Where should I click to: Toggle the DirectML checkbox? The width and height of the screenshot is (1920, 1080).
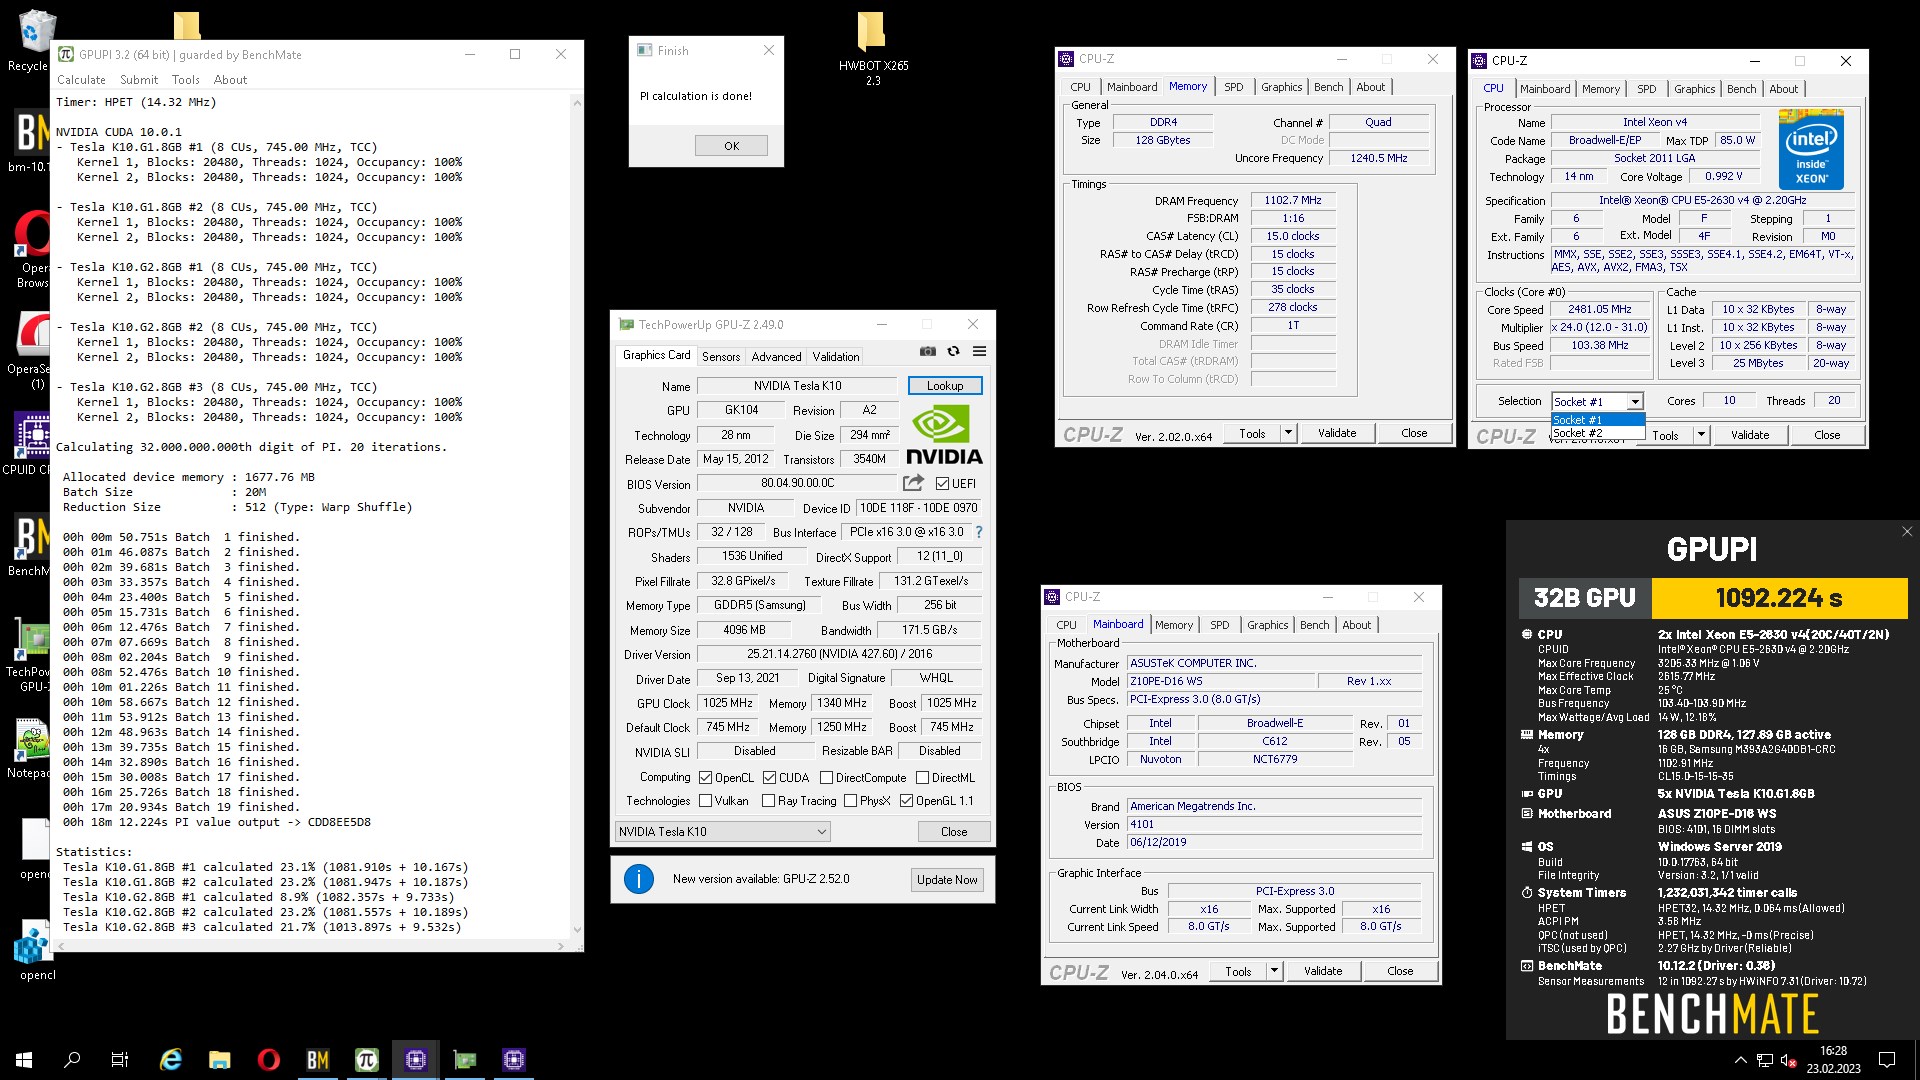(x=923, y=778)
